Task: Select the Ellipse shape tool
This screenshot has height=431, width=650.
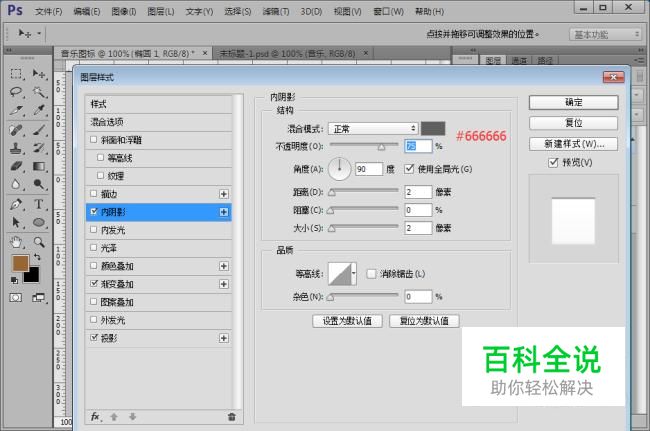Action: [x=39, y=222]
